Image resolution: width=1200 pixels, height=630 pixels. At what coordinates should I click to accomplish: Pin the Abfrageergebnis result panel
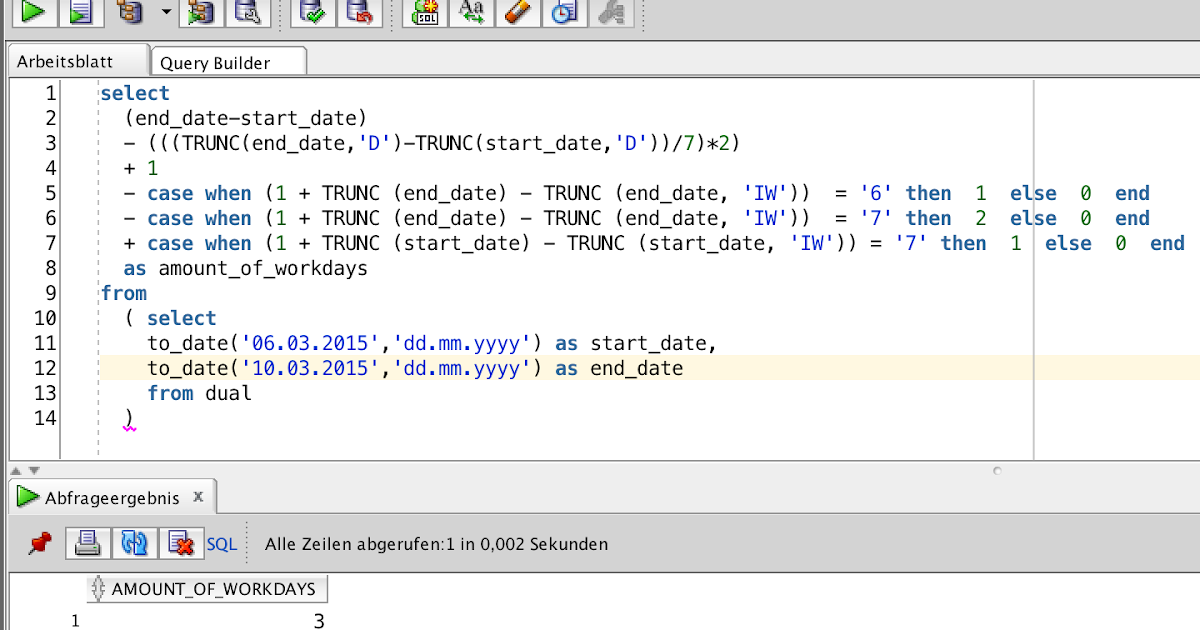(x=41, y=543)
